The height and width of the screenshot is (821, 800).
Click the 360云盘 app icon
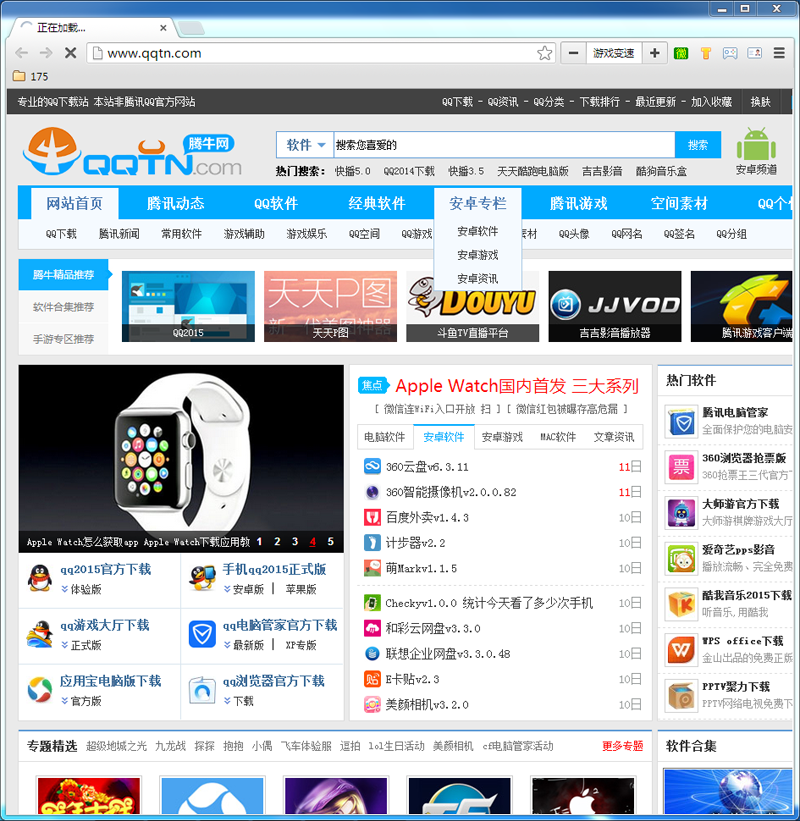372,466
